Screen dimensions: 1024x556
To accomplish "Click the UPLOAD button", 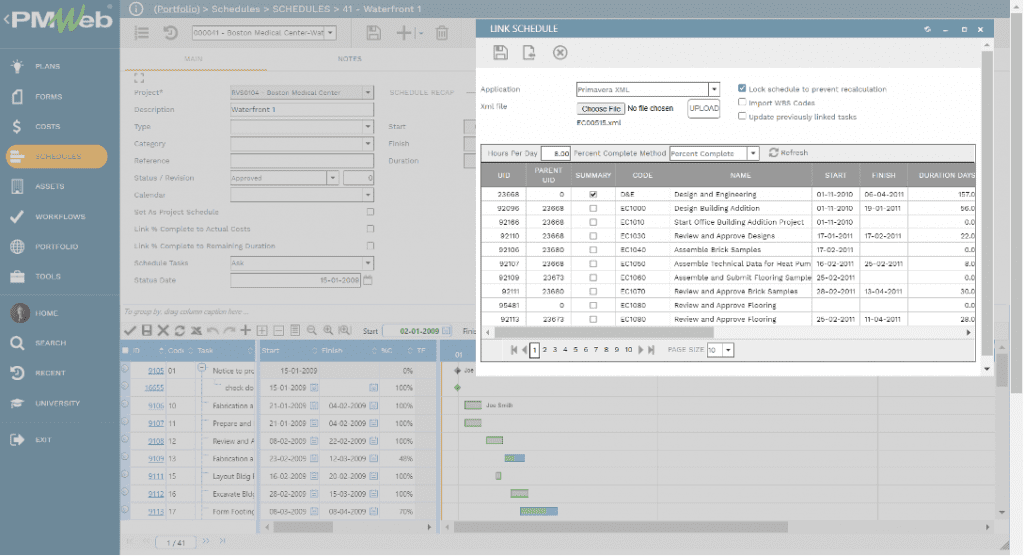I will [704, 108].
